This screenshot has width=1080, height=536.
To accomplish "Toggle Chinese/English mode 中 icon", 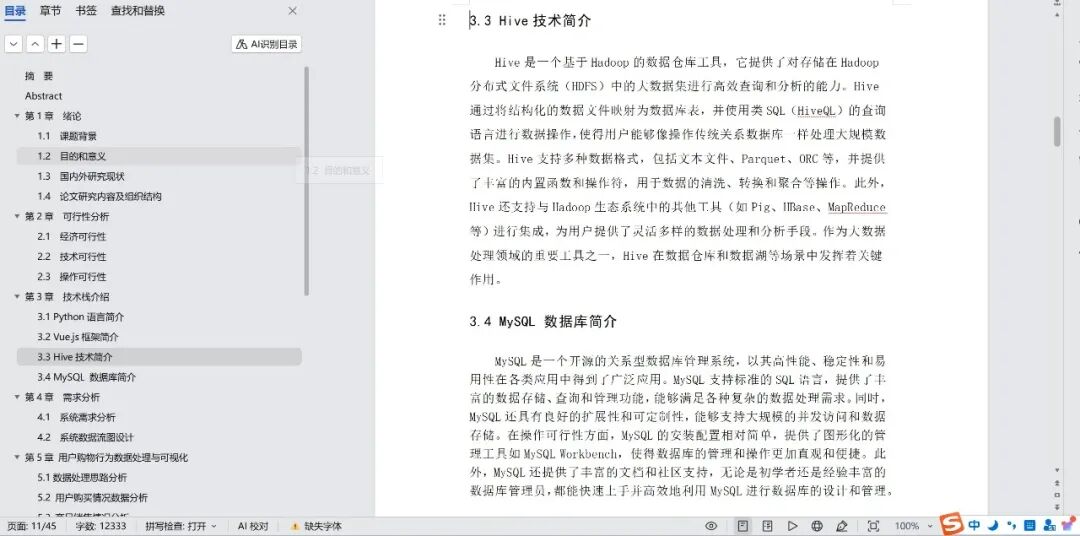I will pos(974,526).
